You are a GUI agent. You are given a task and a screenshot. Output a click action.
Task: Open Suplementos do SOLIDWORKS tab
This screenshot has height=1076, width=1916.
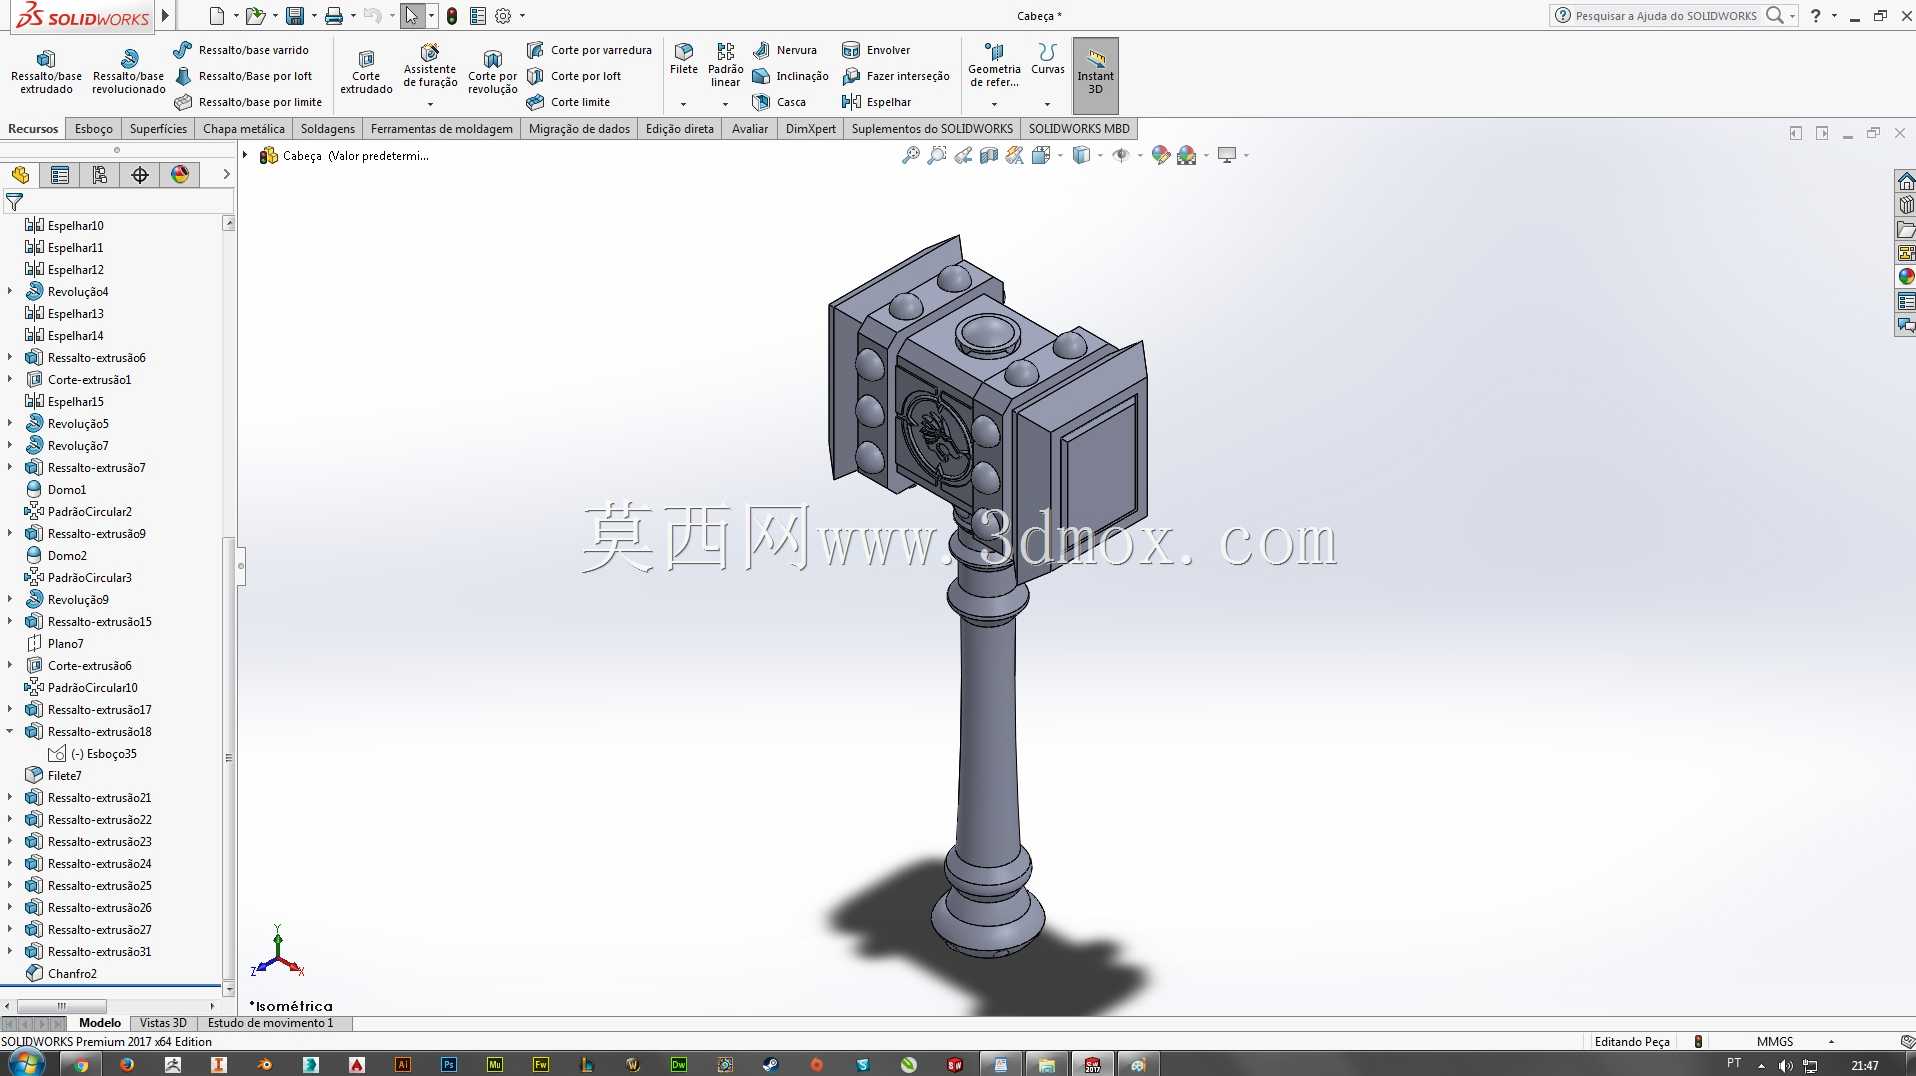(x=932, y=129)
